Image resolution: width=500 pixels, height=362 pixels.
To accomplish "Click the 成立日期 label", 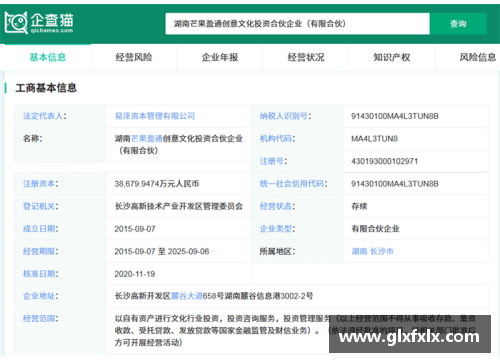I will (x=39, y=229).
